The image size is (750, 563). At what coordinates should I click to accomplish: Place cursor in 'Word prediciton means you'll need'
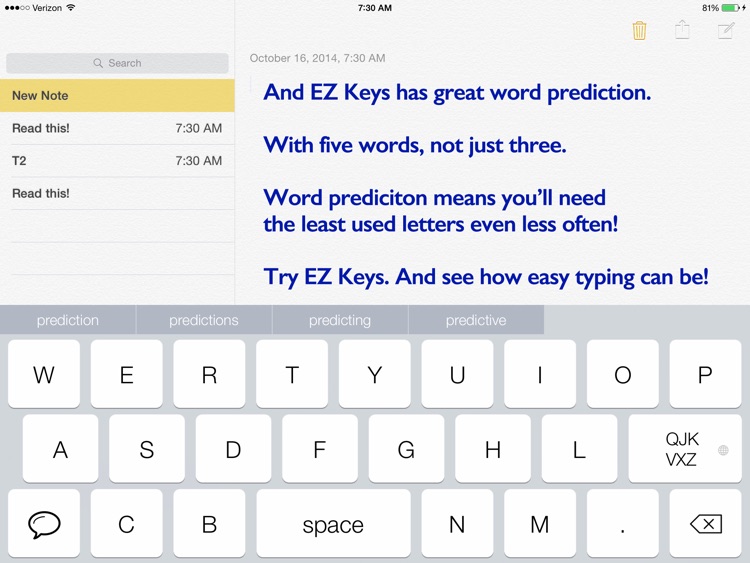pos(435,198)
